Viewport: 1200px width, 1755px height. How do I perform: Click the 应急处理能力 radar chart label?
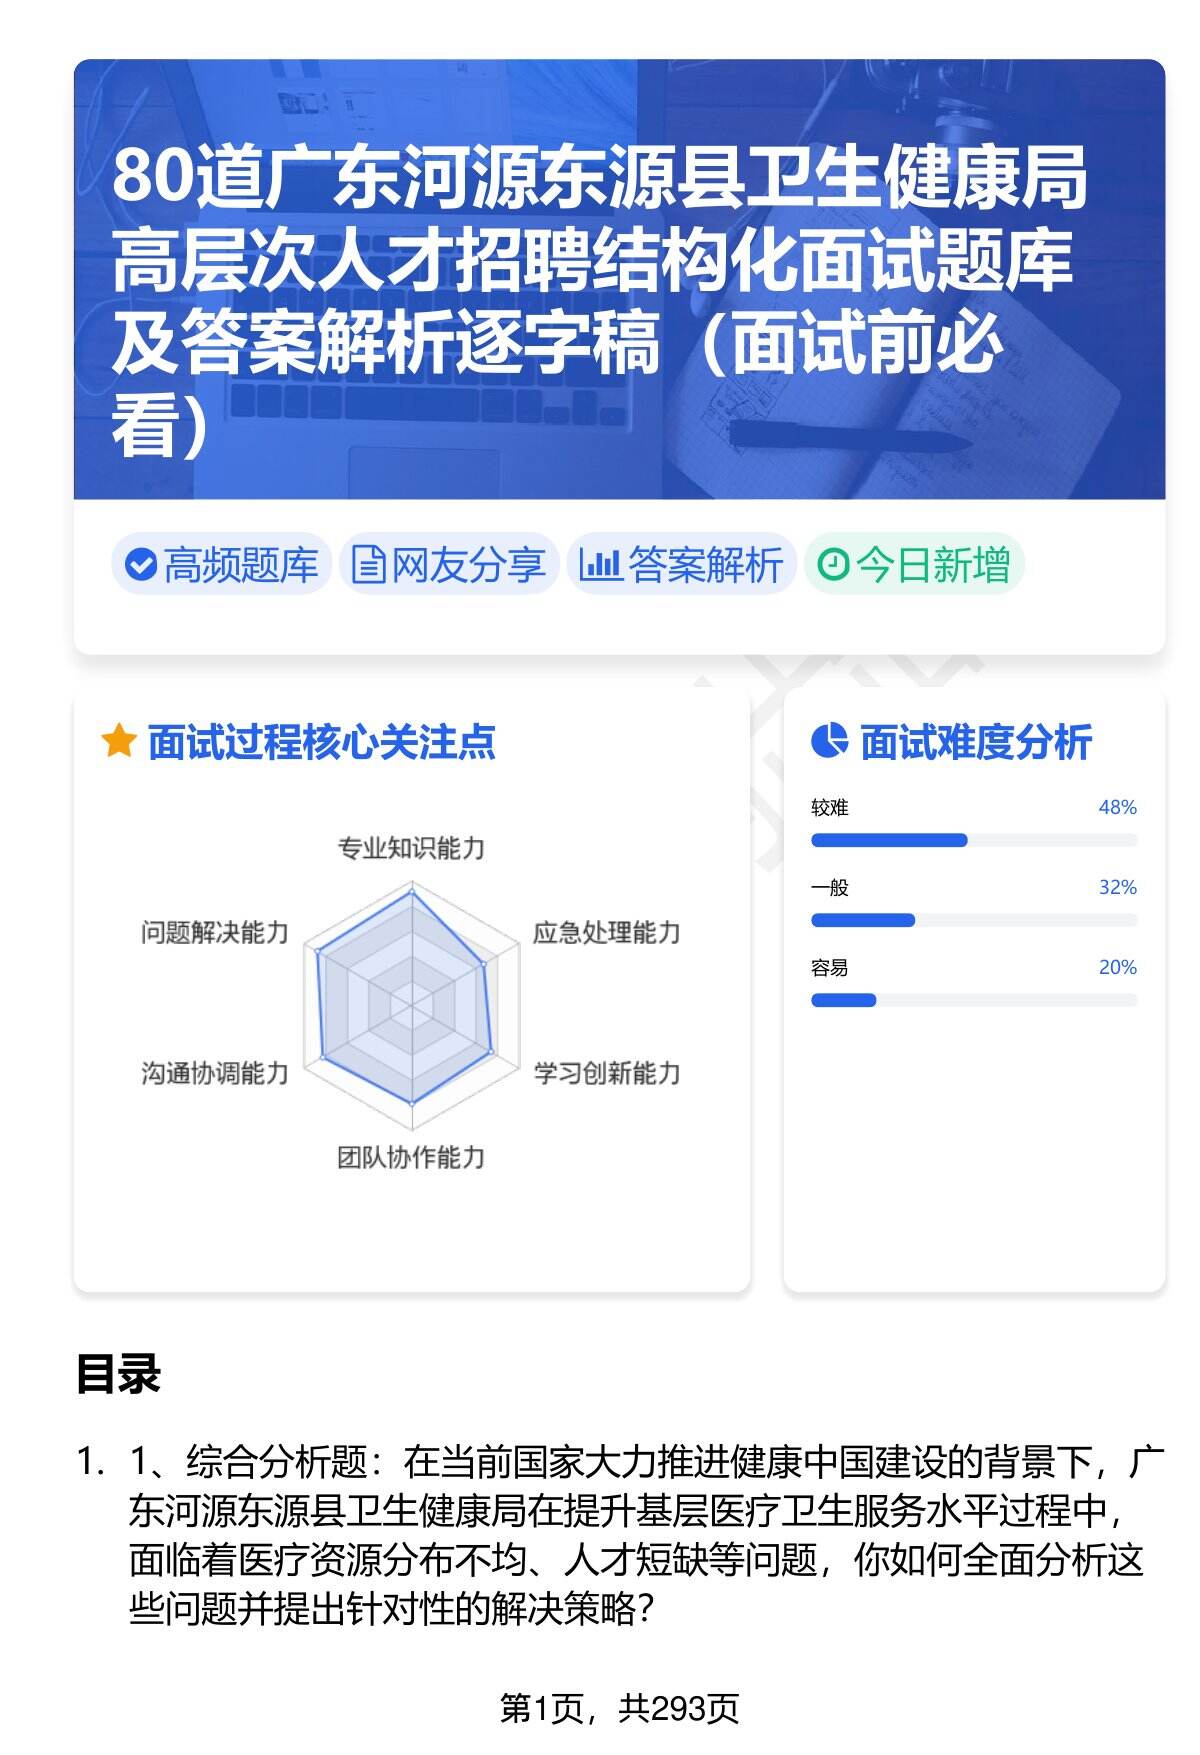[606, 933]
